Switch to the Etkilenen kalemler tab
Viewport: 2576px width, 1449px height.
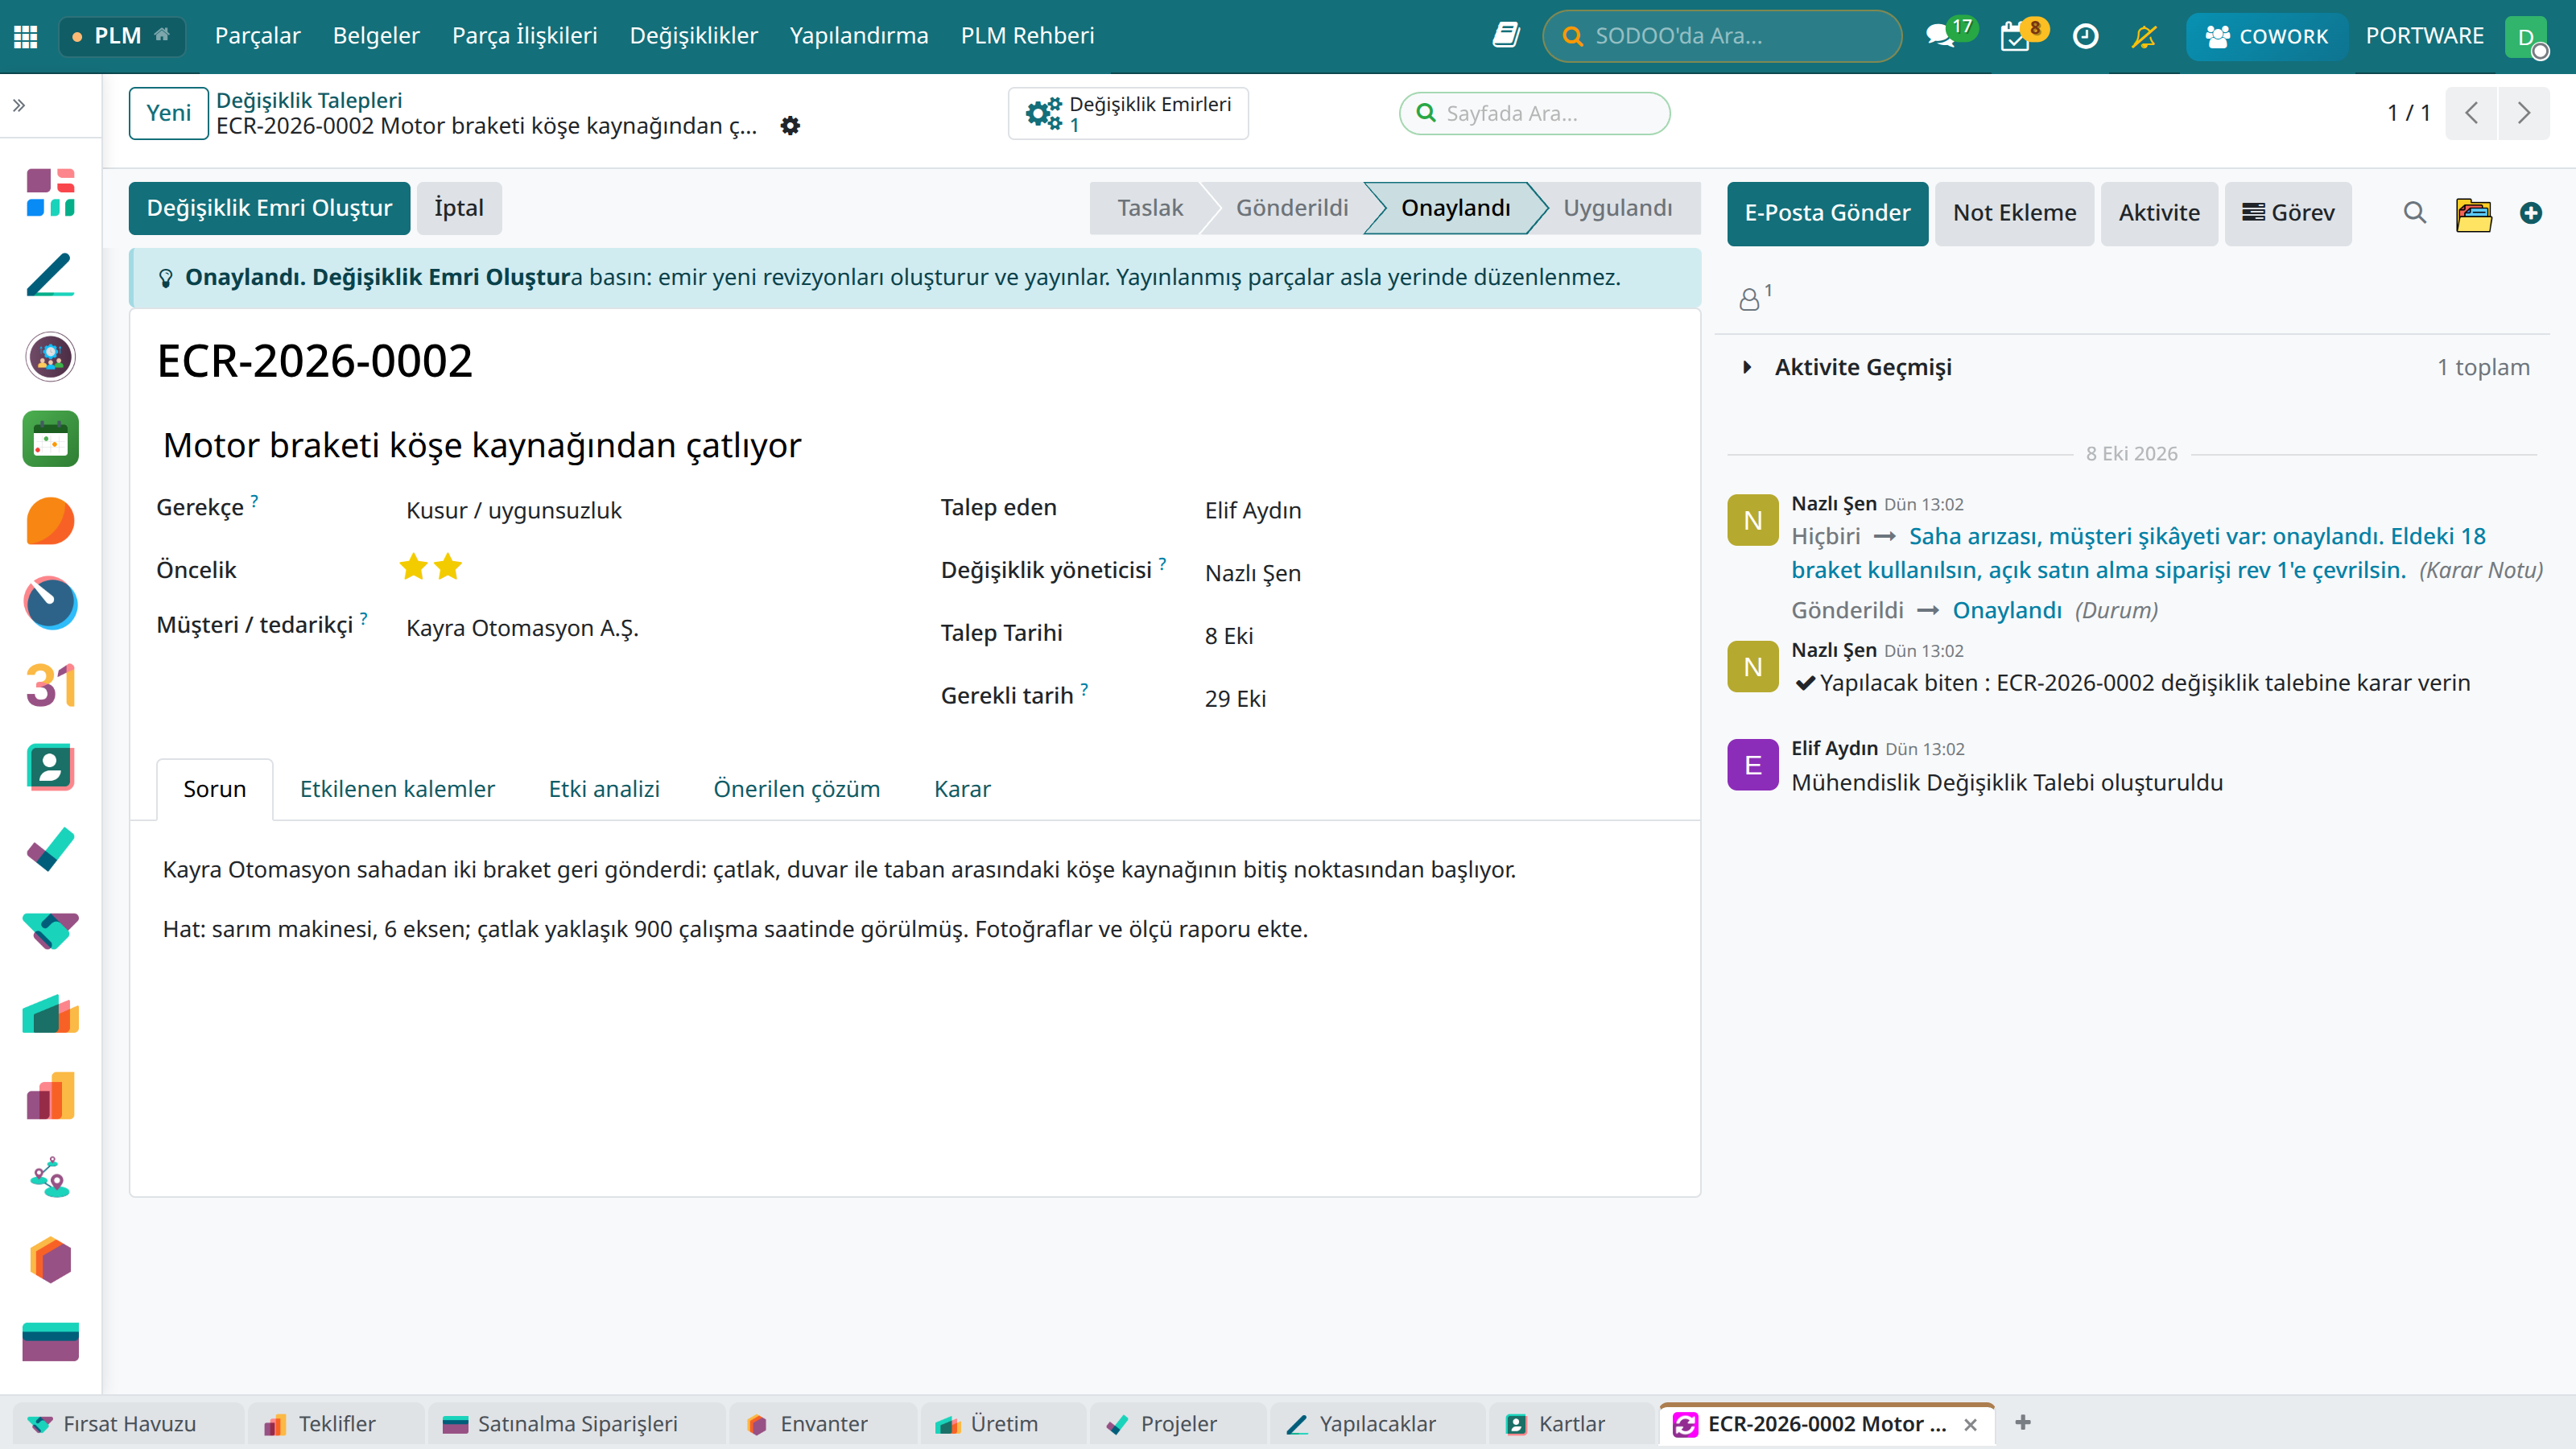pyautogui.click(x=397, y=789)
